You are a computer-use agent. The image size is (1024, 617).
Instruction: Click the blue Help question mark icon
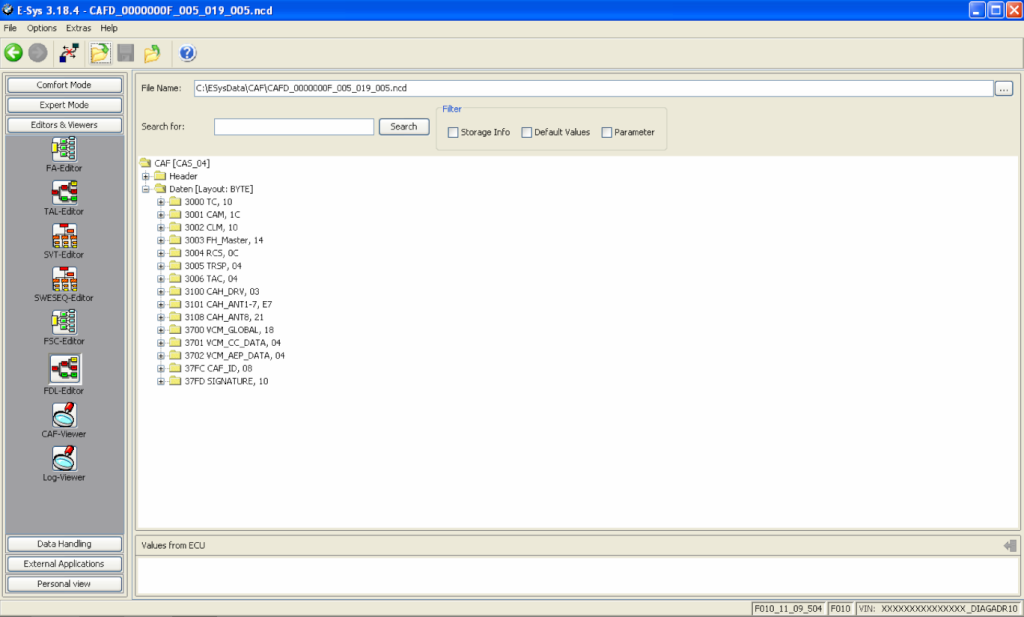click(187, 53)
